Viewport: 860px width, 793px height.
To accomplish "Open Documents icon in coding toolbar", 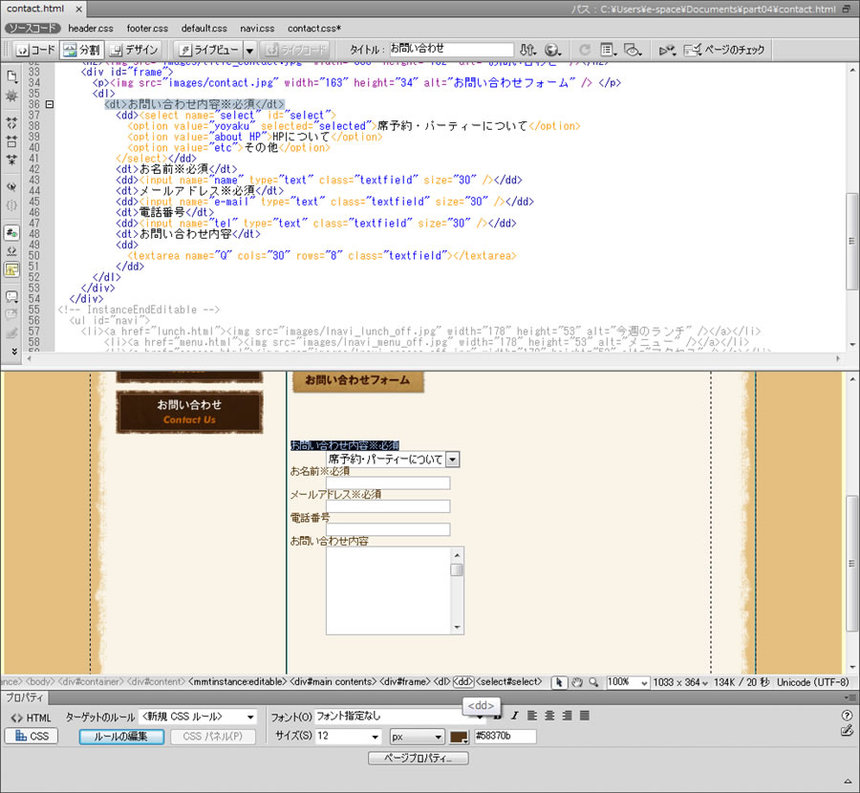I will pos(11,75).
